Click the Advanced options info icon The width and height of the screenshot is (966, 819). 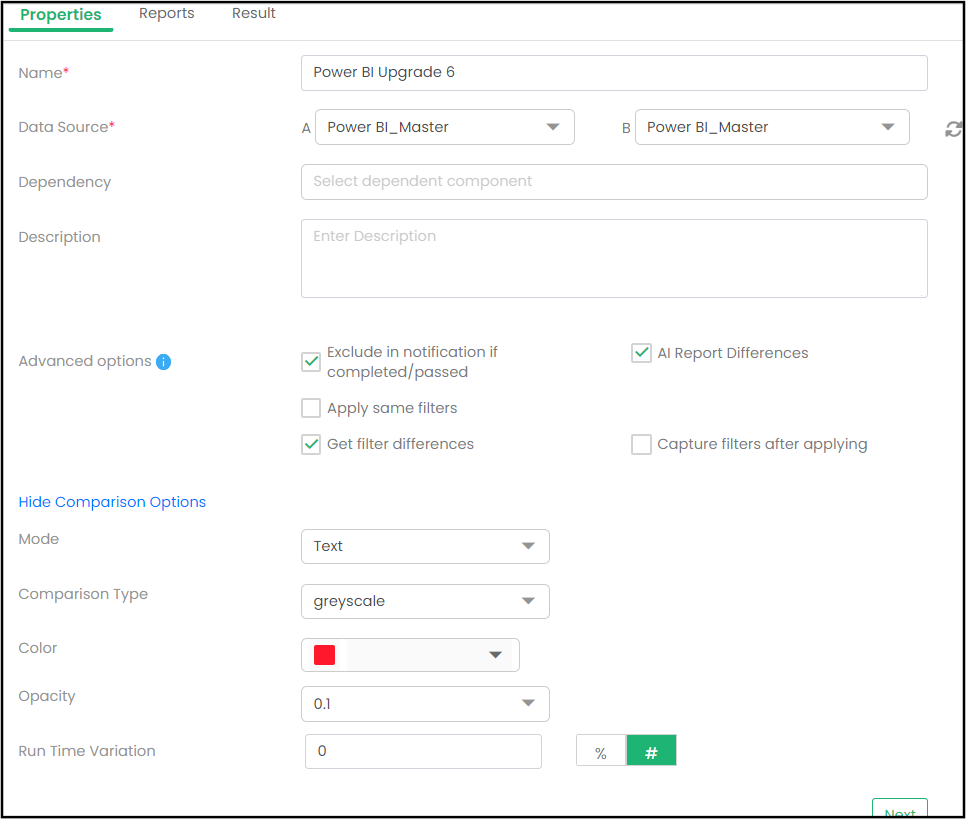point(164,362)
